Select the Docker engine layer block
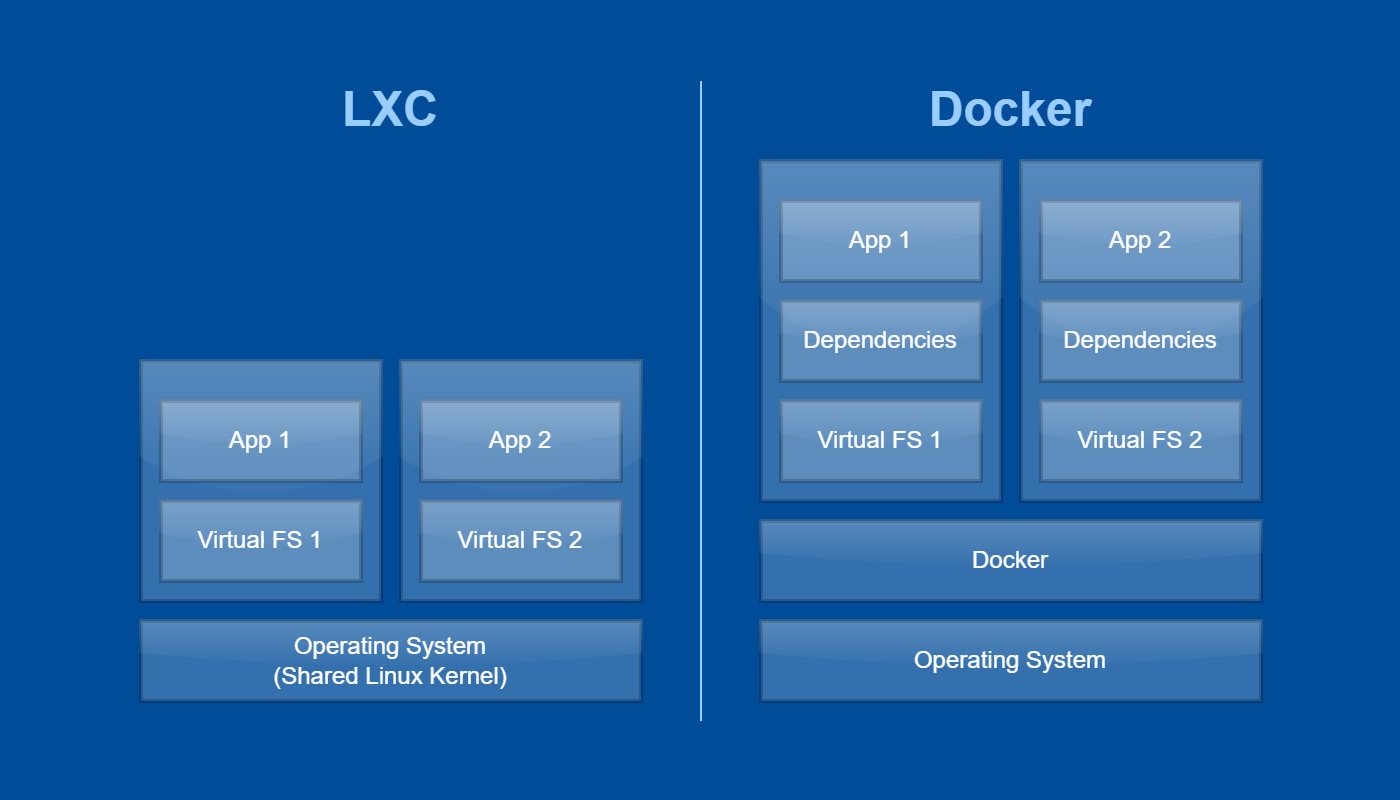 [1010, 560]
